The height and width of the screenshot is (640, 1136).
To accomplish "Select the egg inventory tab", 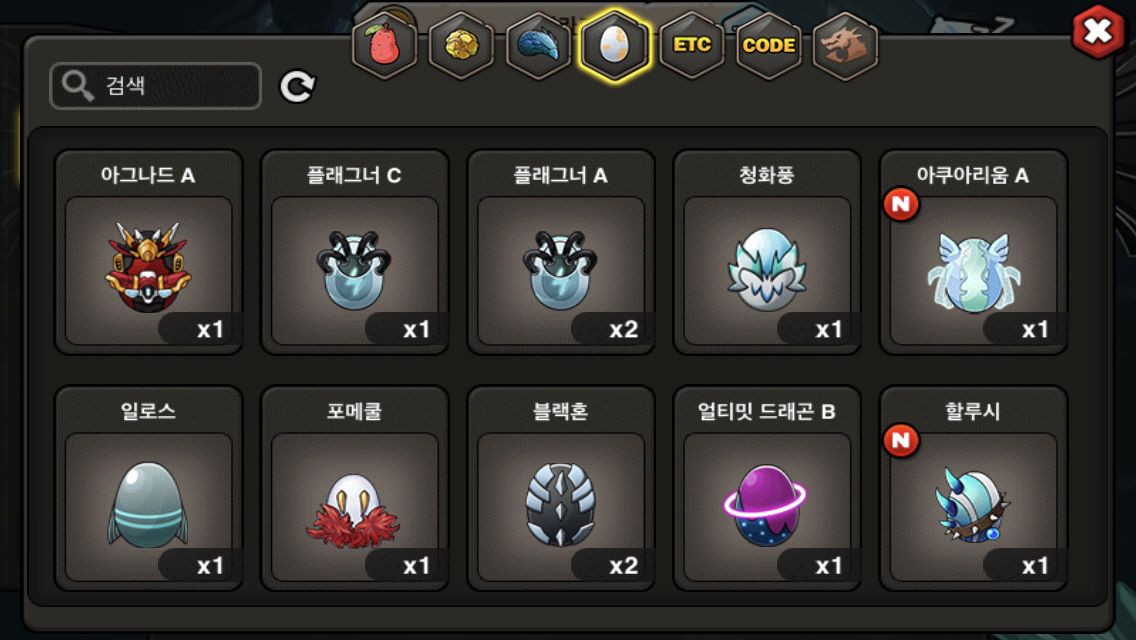I will (615, 46).
